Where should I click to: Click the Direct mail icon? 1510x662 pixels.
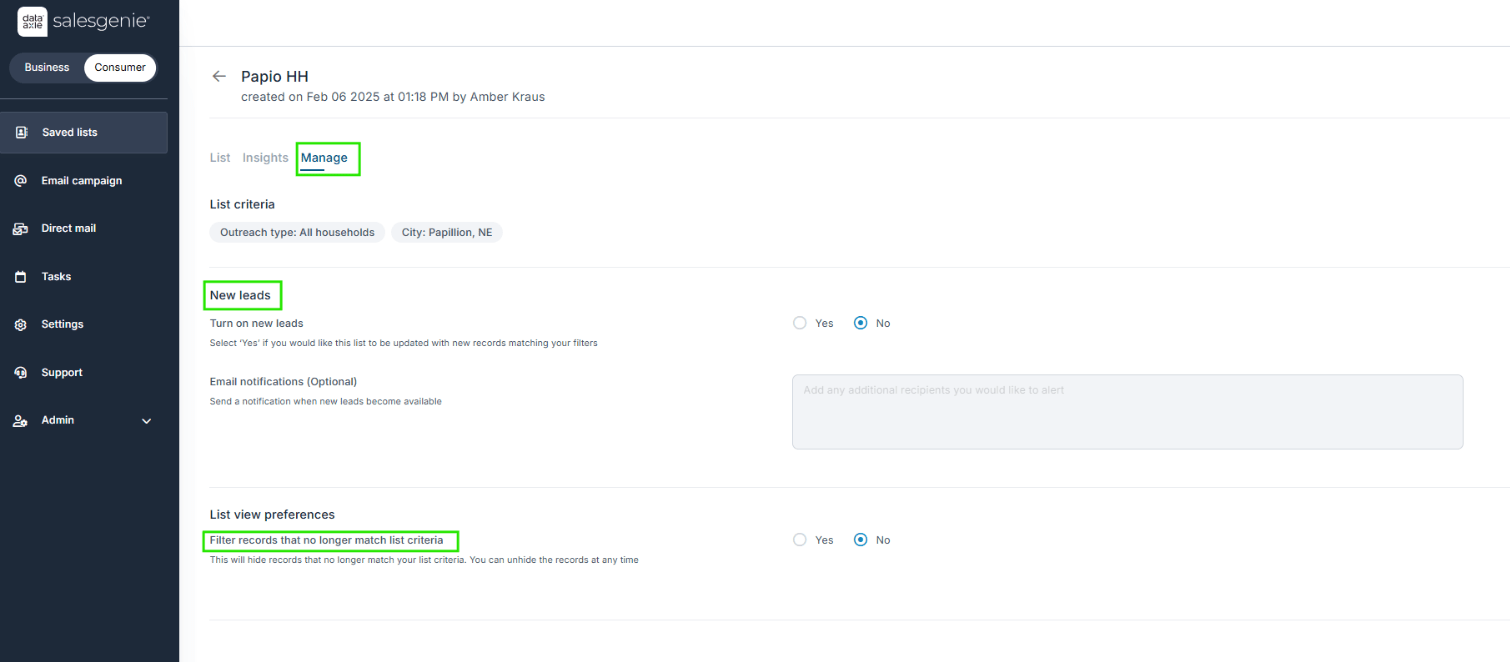[x=21, y=229]
